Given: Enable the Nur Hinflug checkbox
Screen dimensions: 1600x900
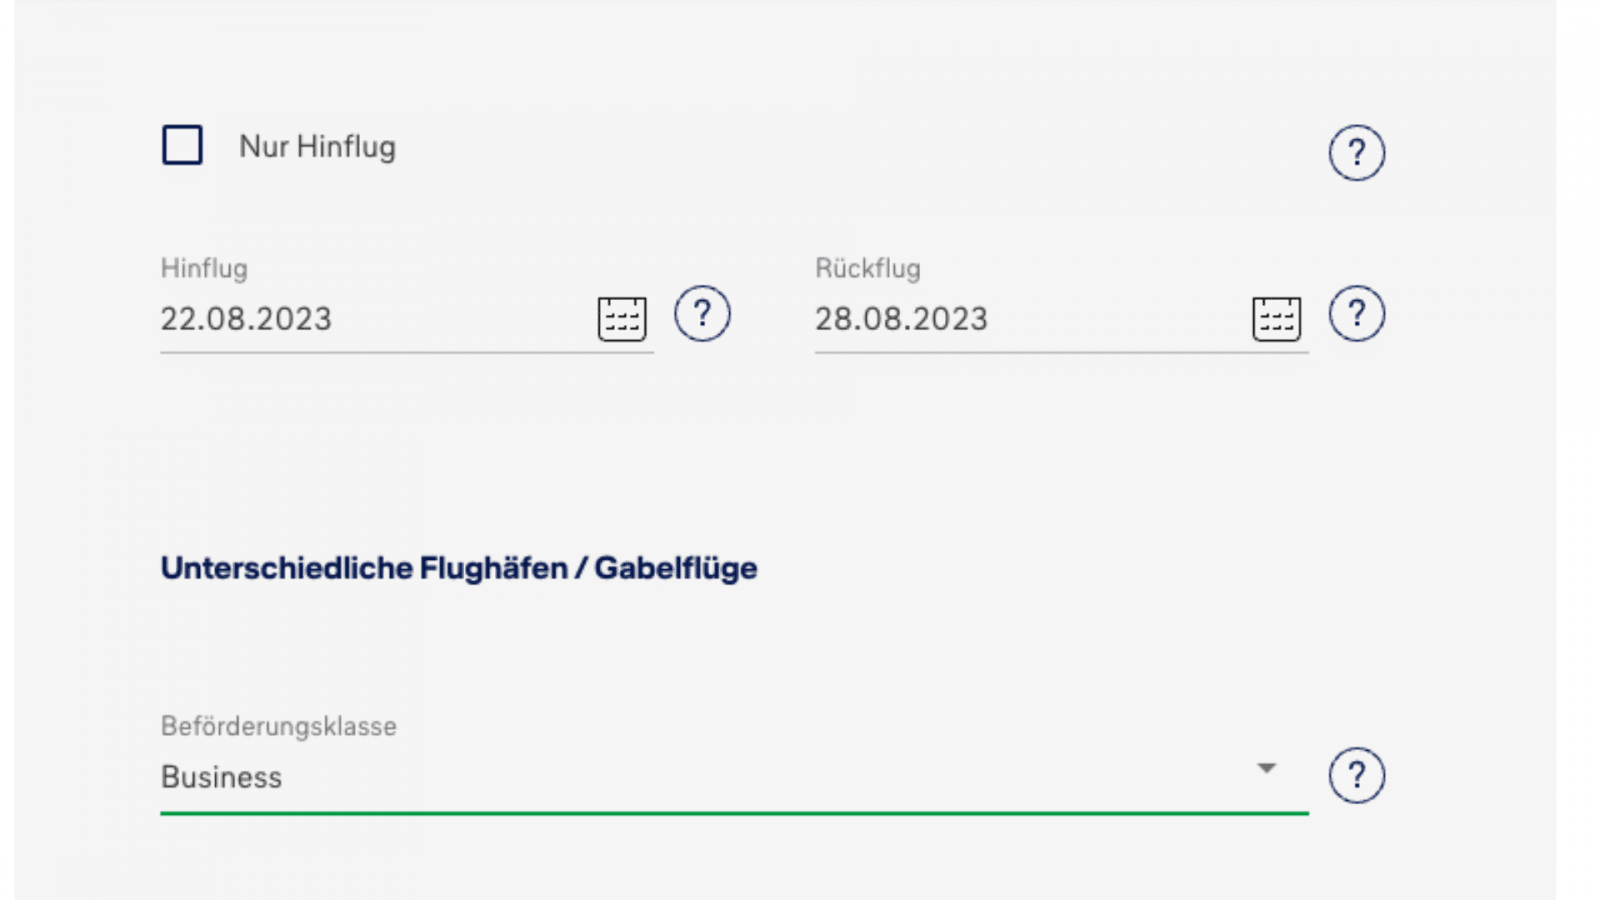Looking at the screenshot, I should 182,145.
